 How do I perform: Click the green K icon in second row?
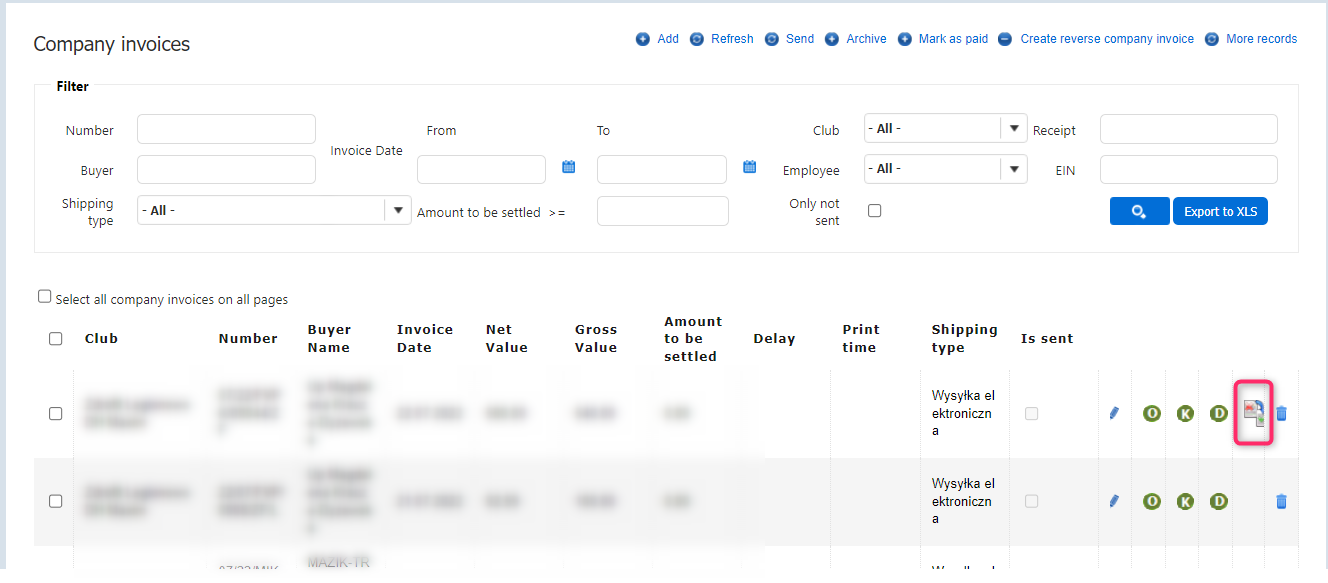pos(1185,501)
